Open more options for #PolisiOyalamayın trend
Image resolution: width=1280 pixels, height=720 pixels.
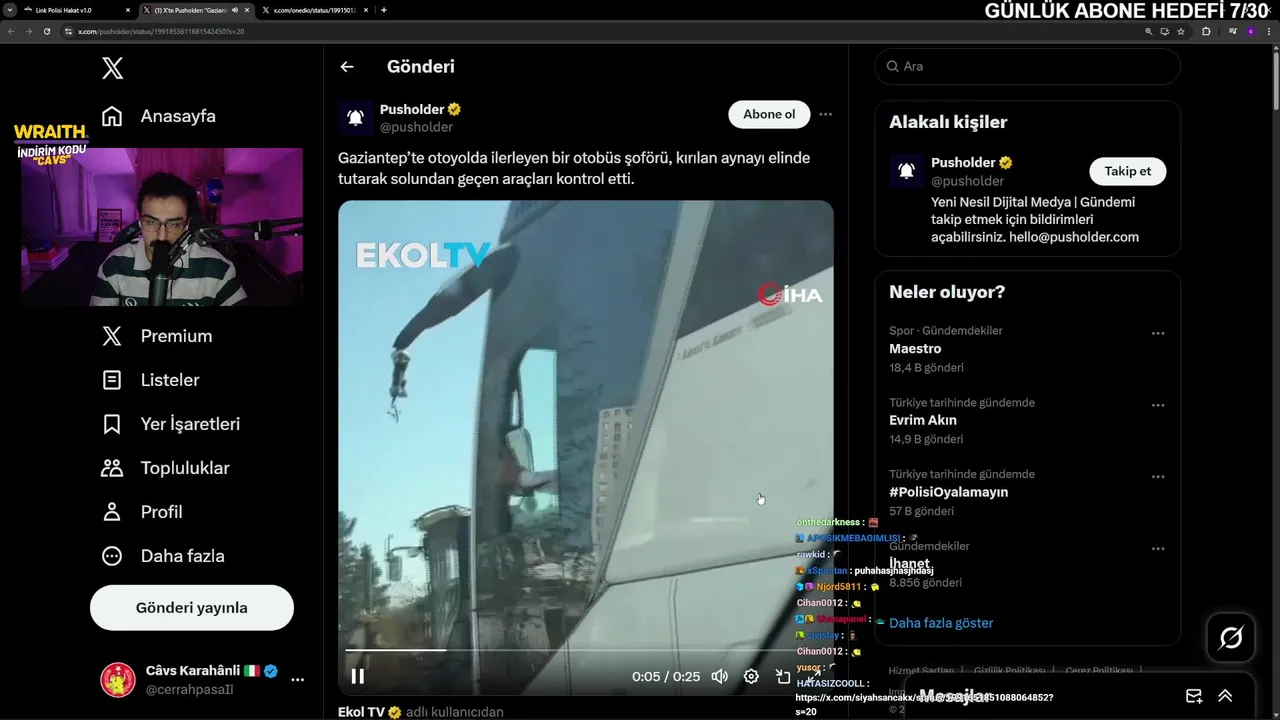[x=1158, y=477]
